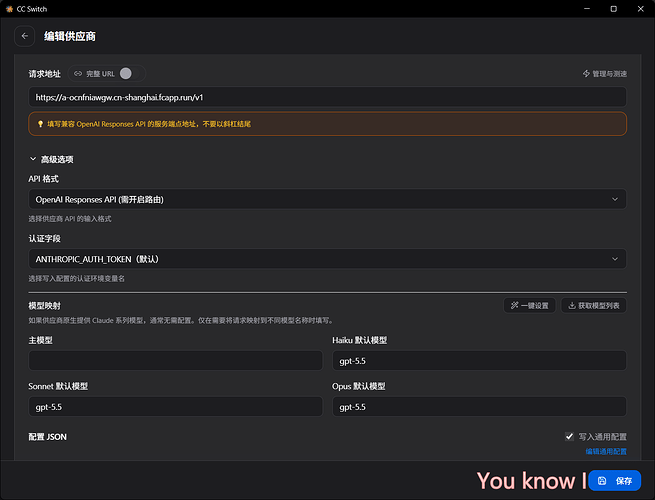Viewport: 655px width, 500px height.
Task: Click the lightning icon of 管理与测速
Action: 586,74
